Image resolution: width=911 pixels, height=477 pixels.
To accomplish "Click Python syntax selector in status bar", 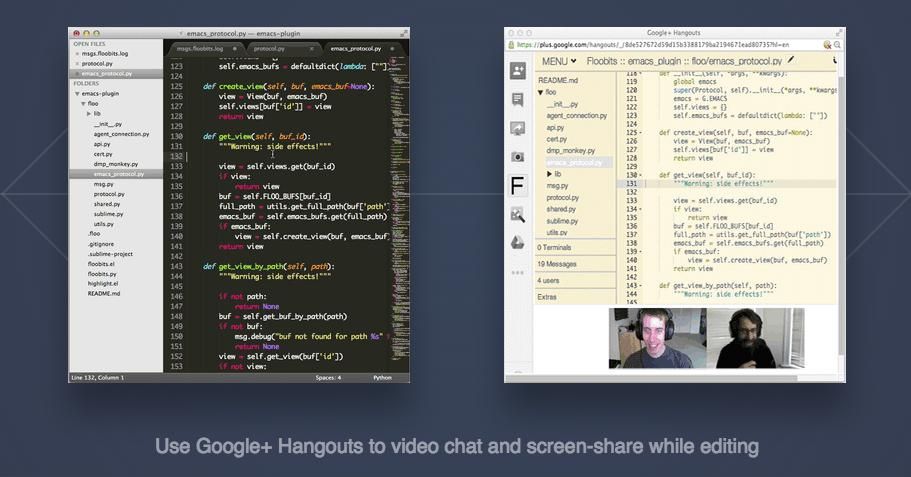I will click(x=382, y=378).
